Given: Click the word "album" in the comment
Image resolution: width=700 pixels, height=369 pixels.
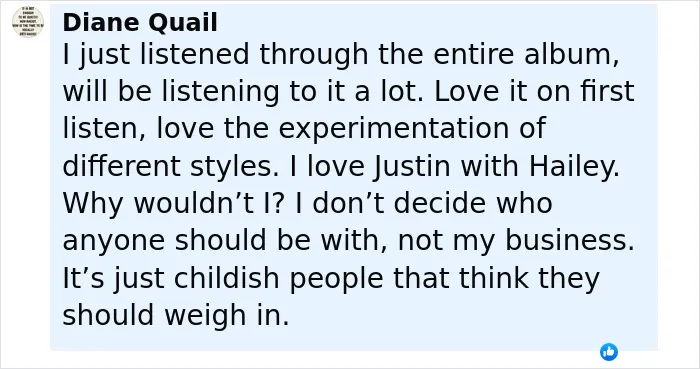Looking at the screenshot, I should point(571,54).
